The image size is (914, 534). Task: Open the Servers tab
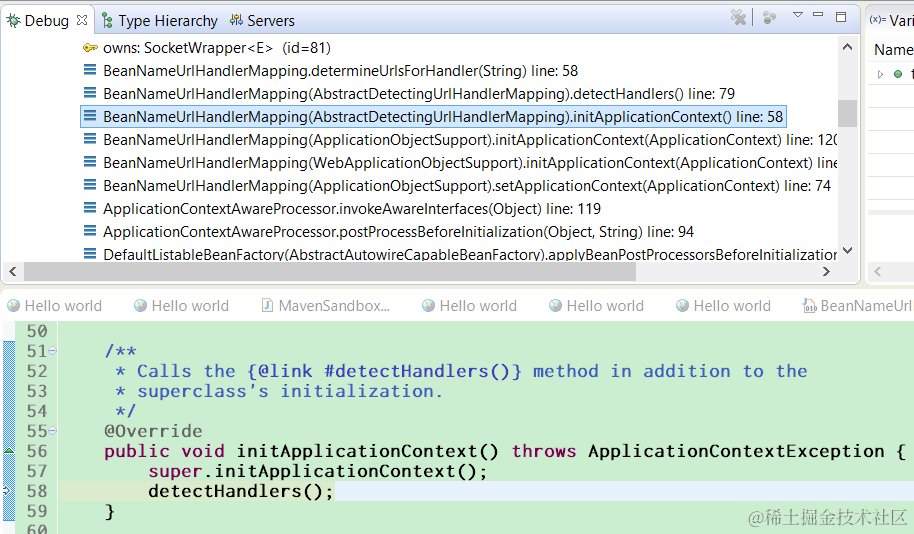click(262, 21)
